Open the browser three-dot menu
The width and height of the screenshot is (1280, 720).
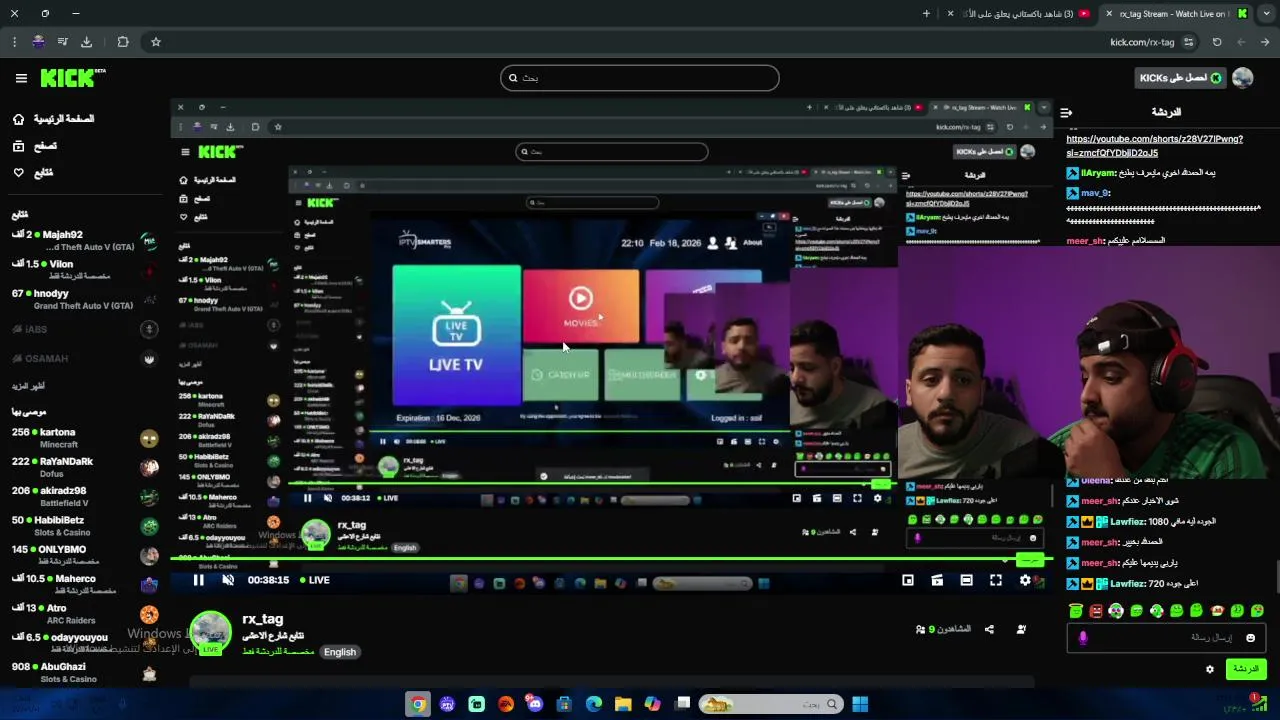click(x=14, y=42)
